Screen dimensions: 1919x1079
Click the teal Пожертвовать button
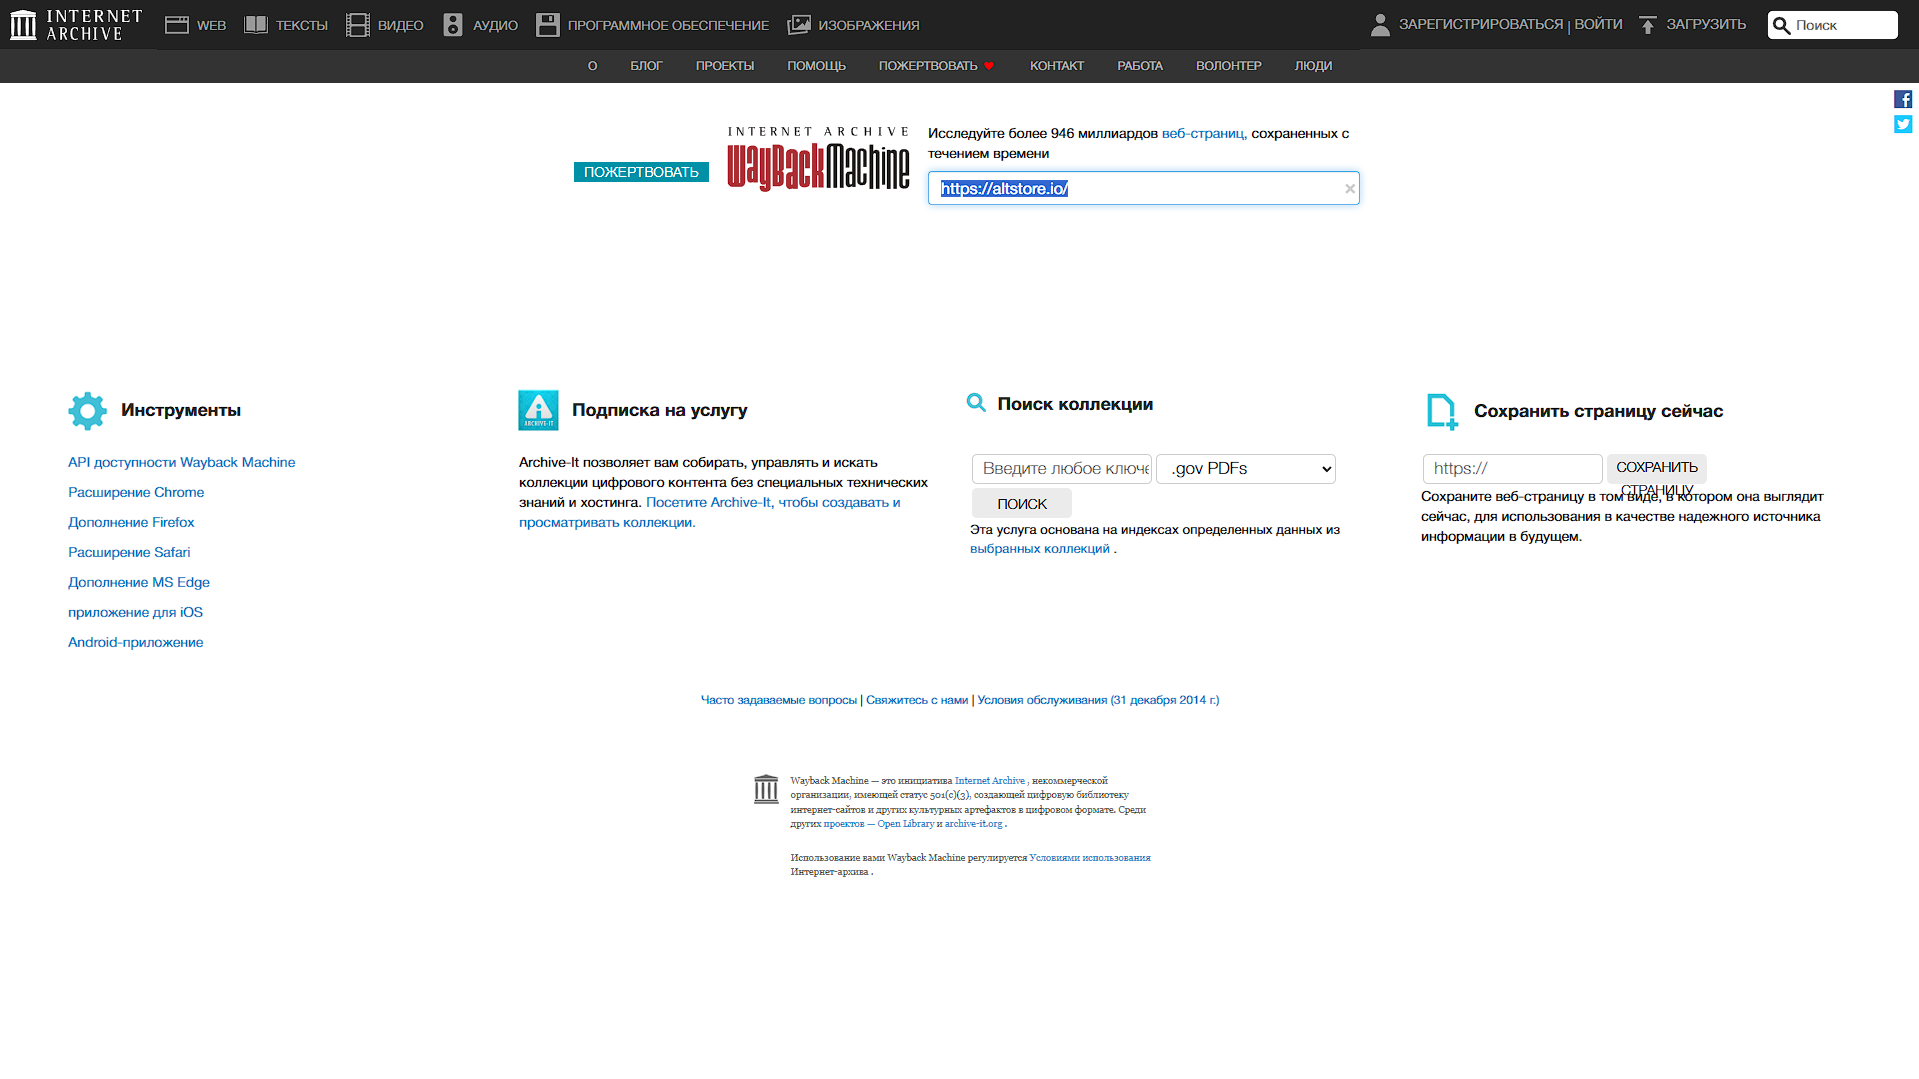(641, 172)
